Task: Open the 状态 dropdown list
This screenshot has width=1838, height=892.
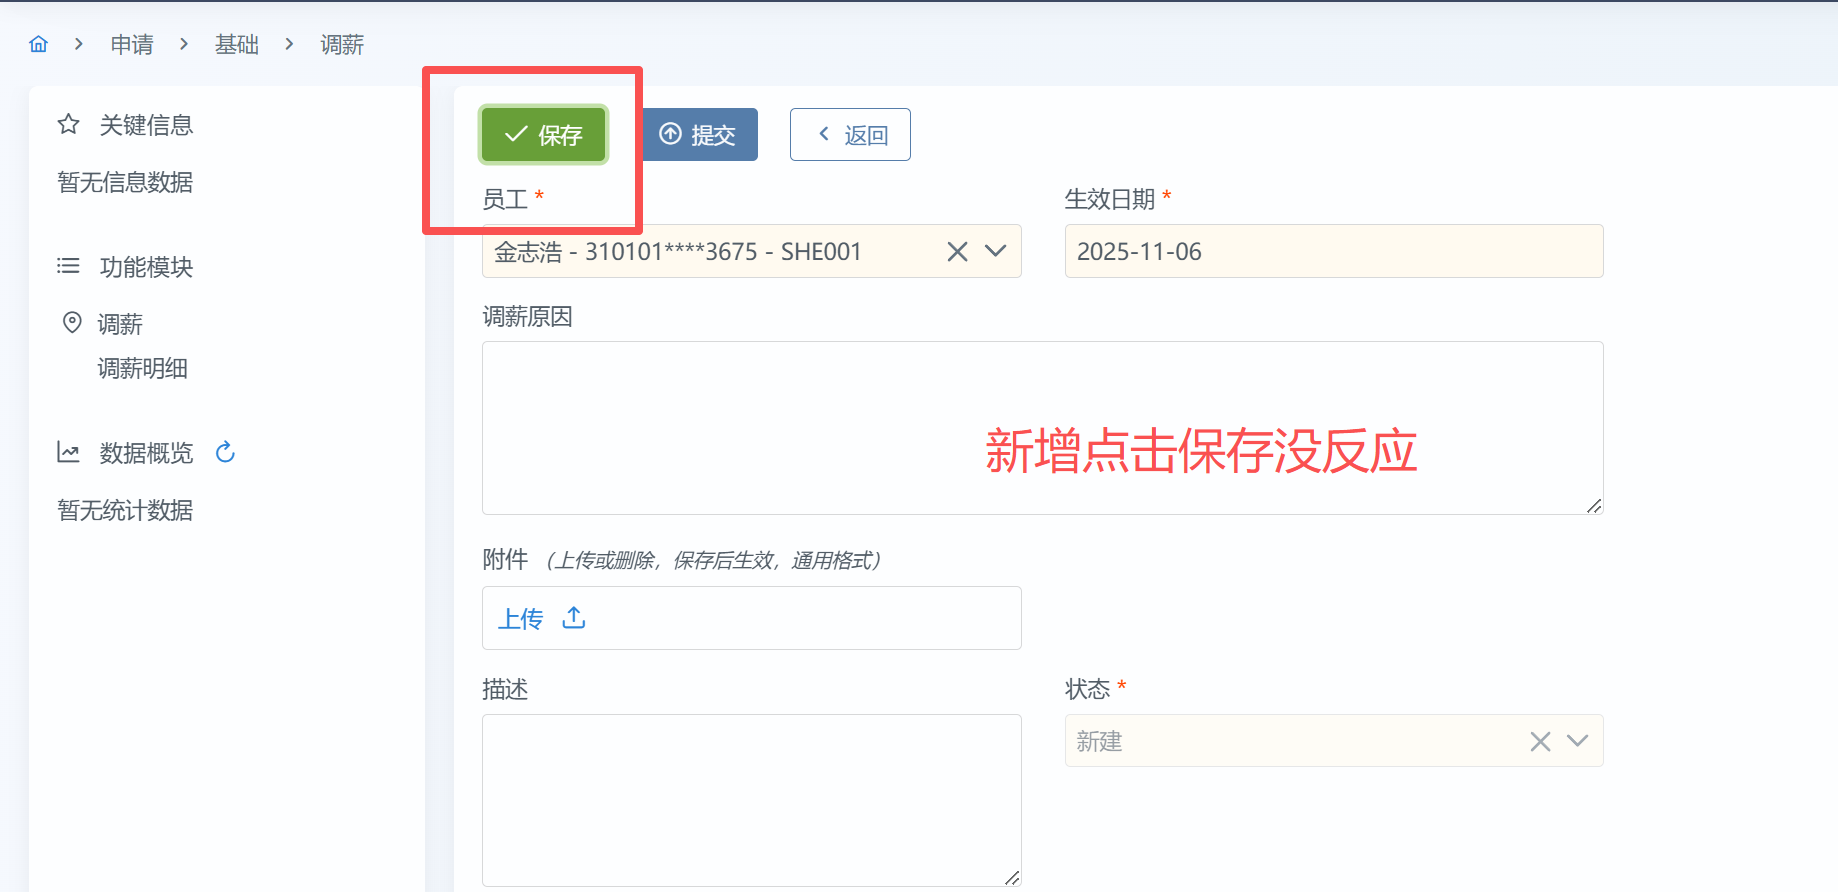Action: (x=1577, y=741)
